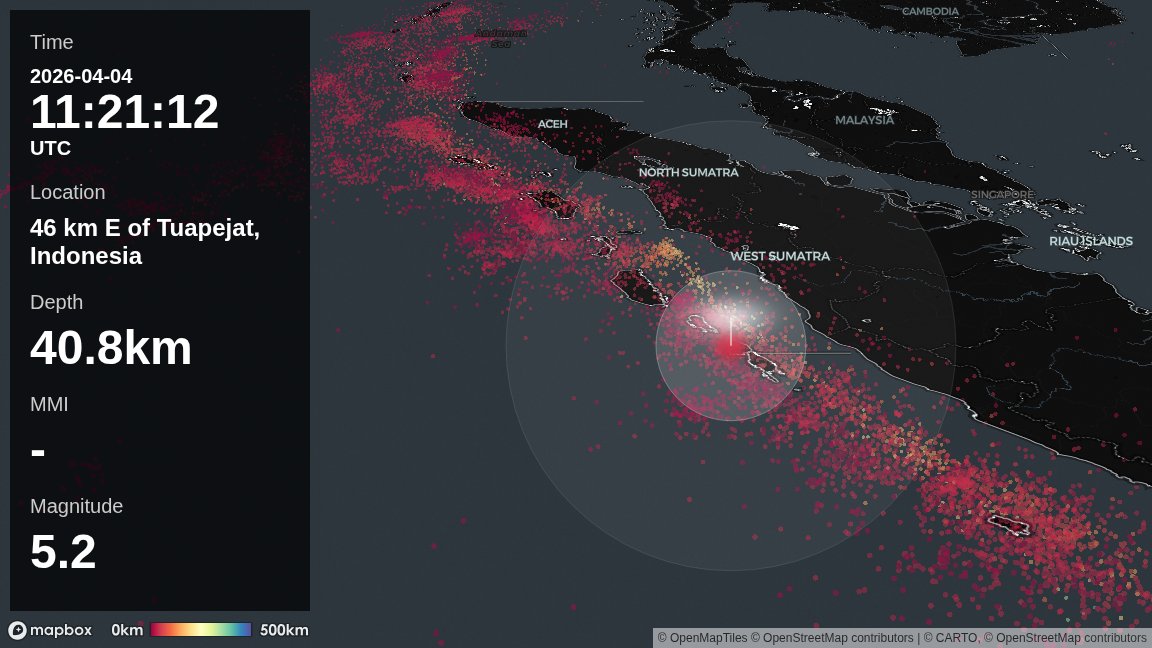Click the depth reading 40.8km
This screenshot has height=648, width=1152.
(111, 348)
